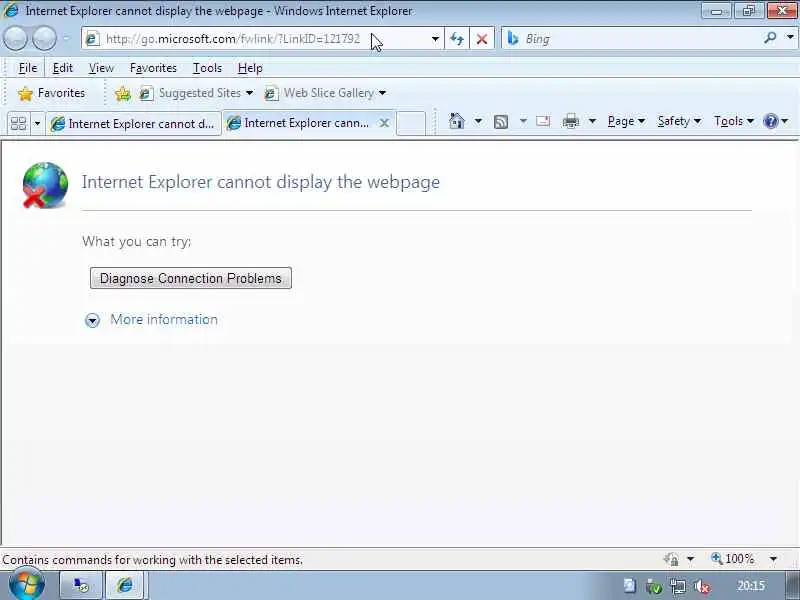Open the Favorites star button
Viewport: 800px width, 600px height.
51,93
